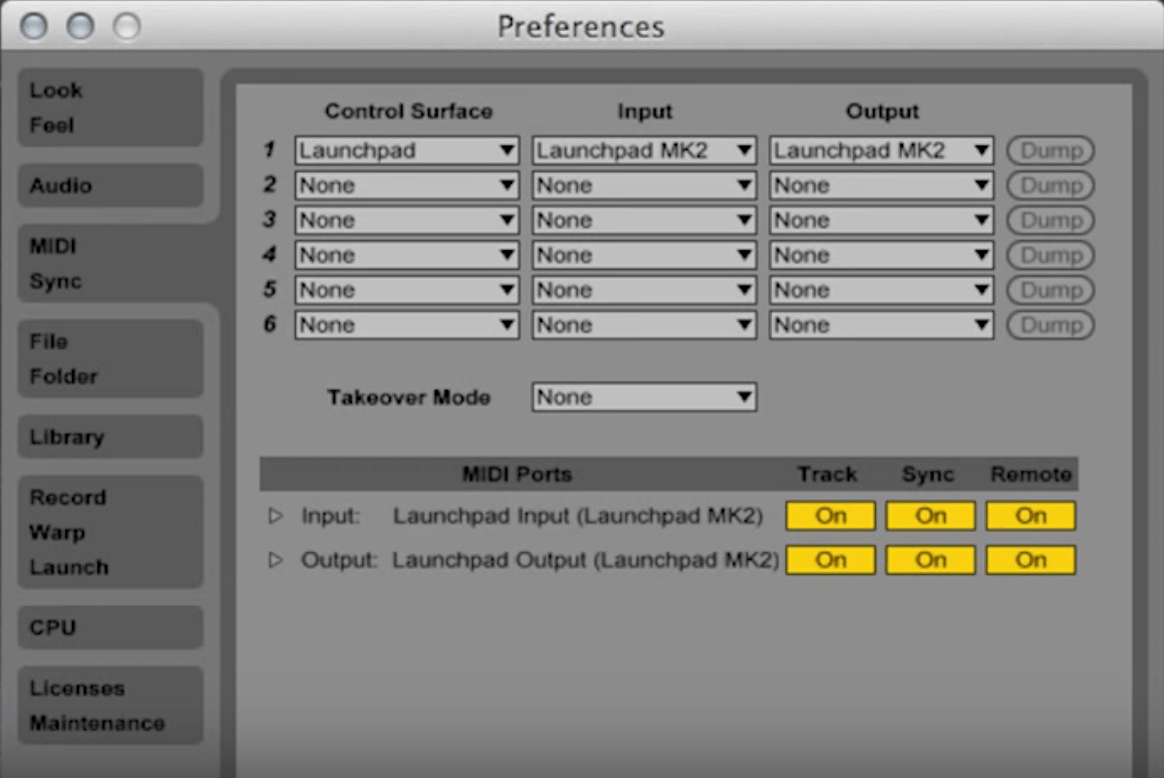This screenshot has width=1164, height=778.
Task: Click Dump button in row 5
Action: point(1050,290)
